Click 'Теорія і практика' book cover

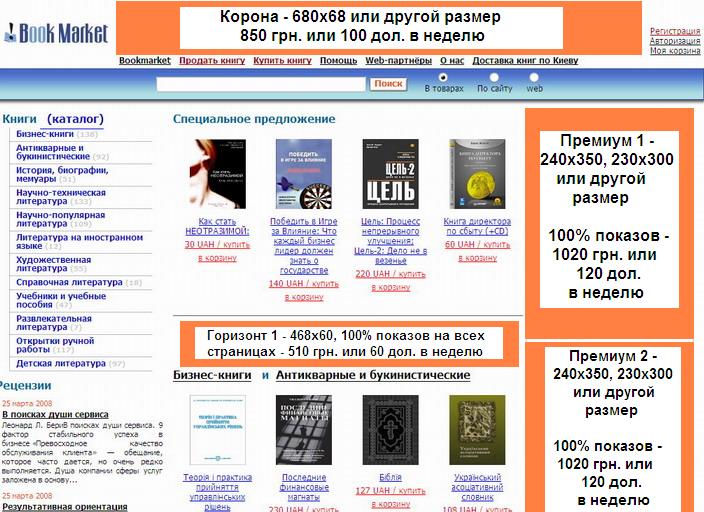(218, 430)
